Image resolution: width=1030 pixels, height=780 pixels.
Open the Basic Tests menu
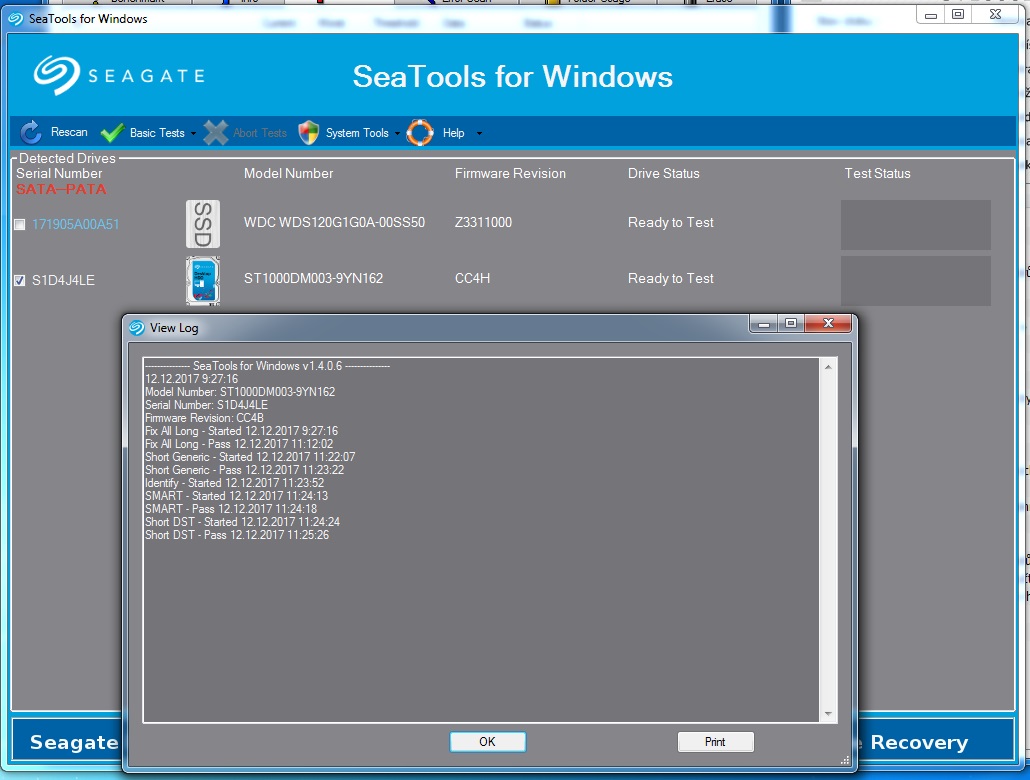[157, 133]
